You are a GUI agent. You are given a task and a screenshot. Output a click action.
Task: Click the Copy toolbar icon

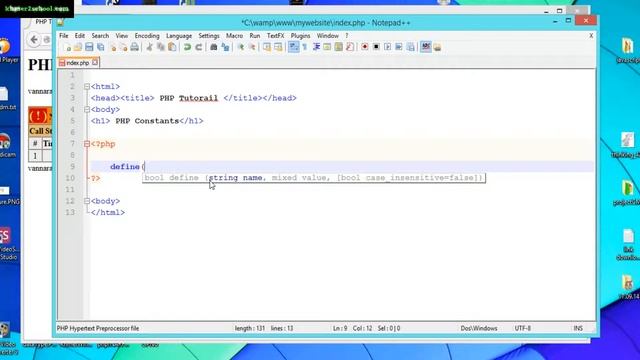click(x=161, y=47)
